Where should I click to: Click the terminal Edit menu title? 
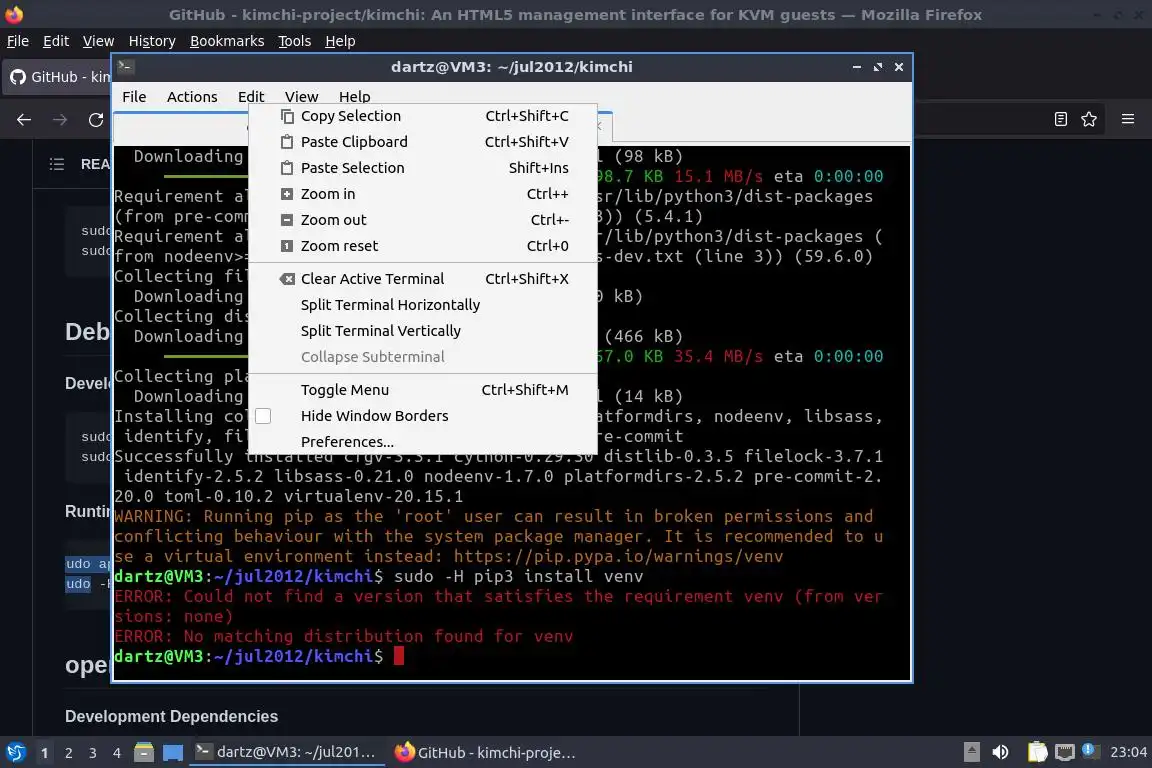coord(251,97)
